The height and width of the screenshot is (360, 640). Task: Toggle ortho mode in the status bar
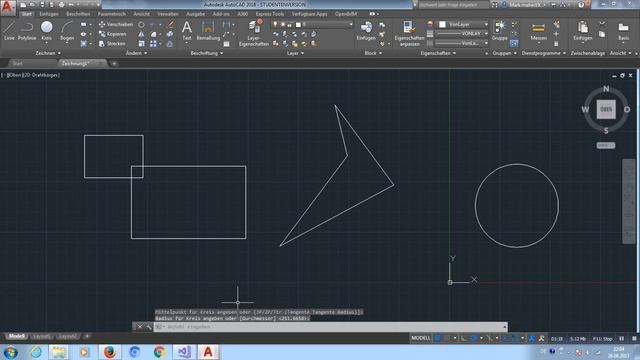464,338
